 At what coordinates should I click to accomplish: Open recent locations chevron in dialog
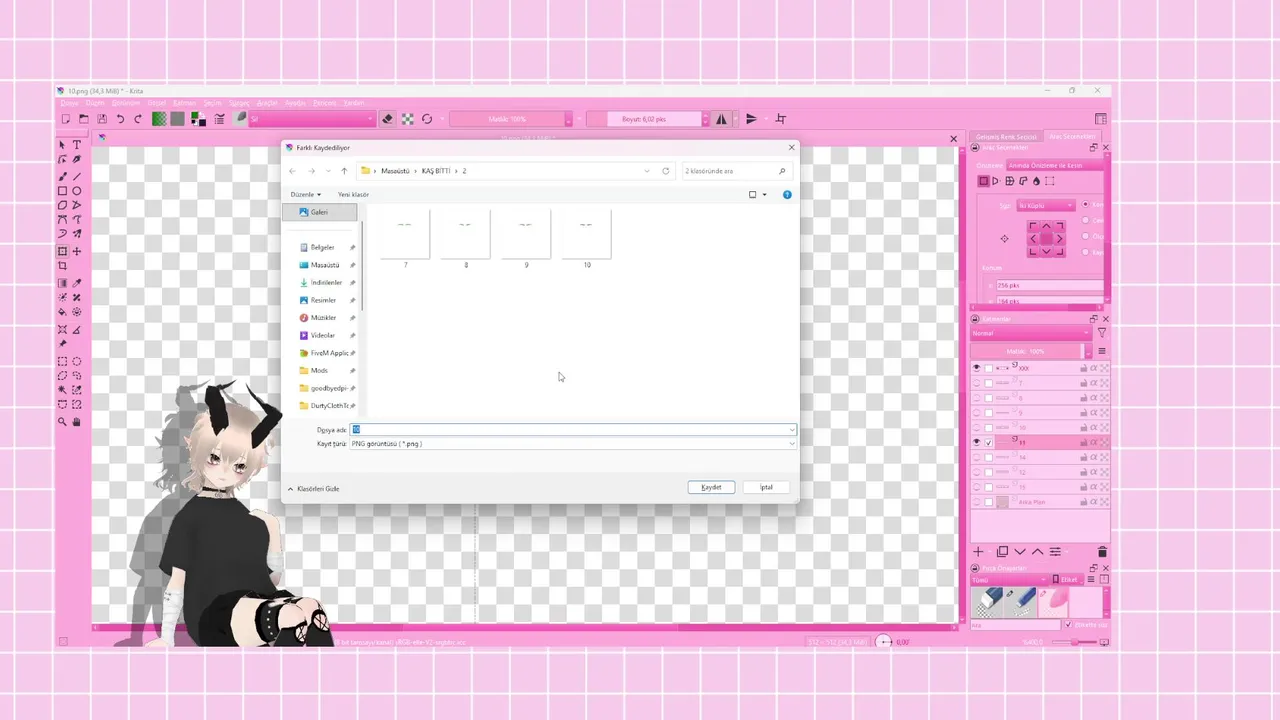pyautogui.click(x=328, y=171)
